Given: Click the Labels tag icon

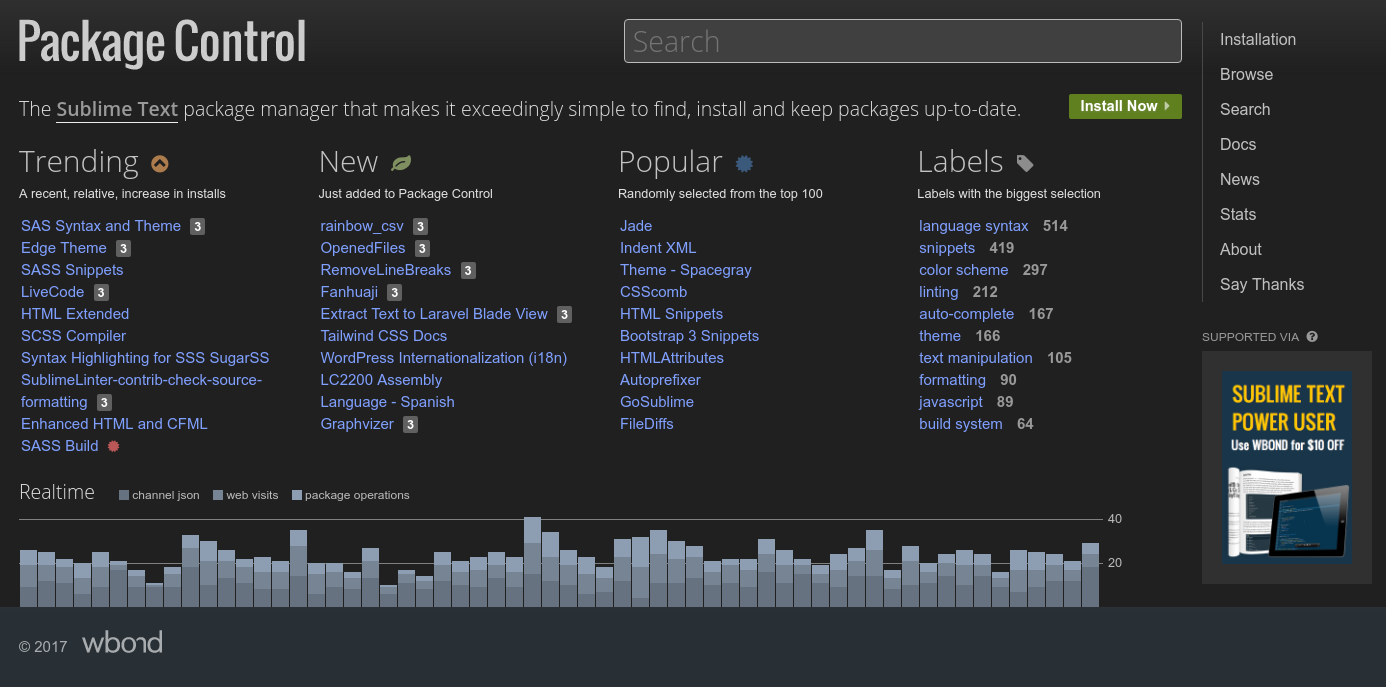Looking at the screenshot, I should tap(1025, 163).
